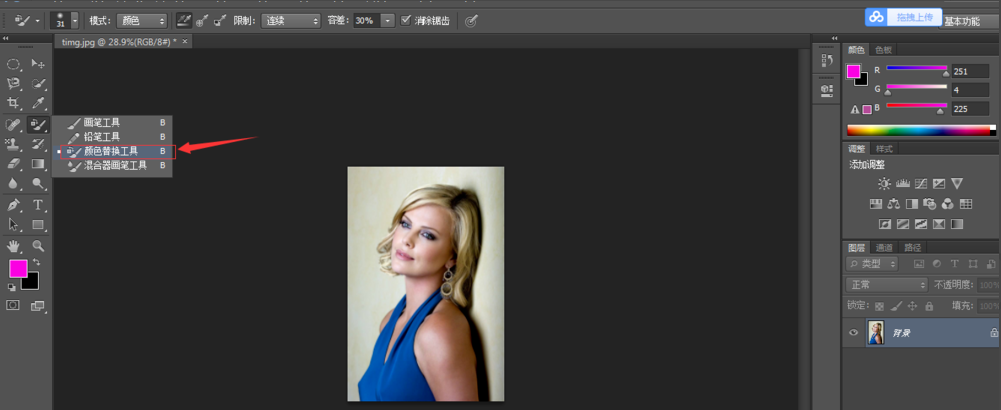Select the Pen tool

pyautogui.click(x=13, y=205)
